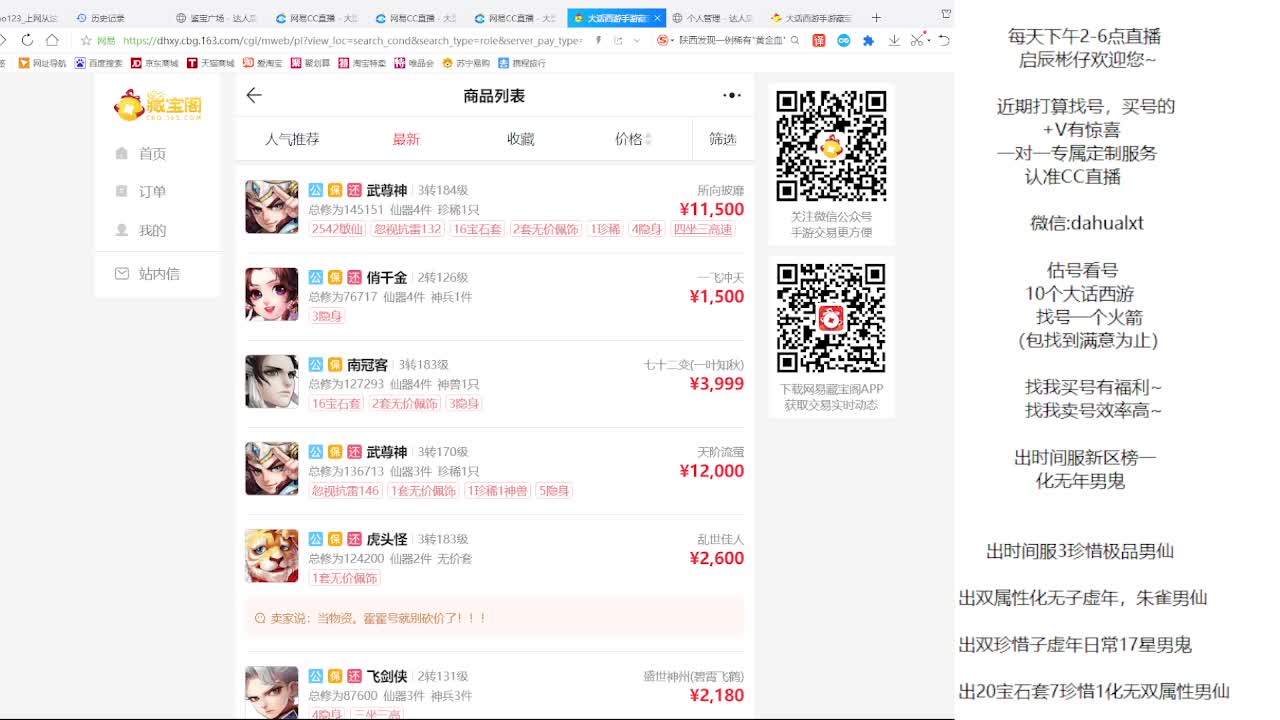Click the lightning speed-mode icon in address bar
This screenshot has height=720, width=1280.
(x=598, y=40)
